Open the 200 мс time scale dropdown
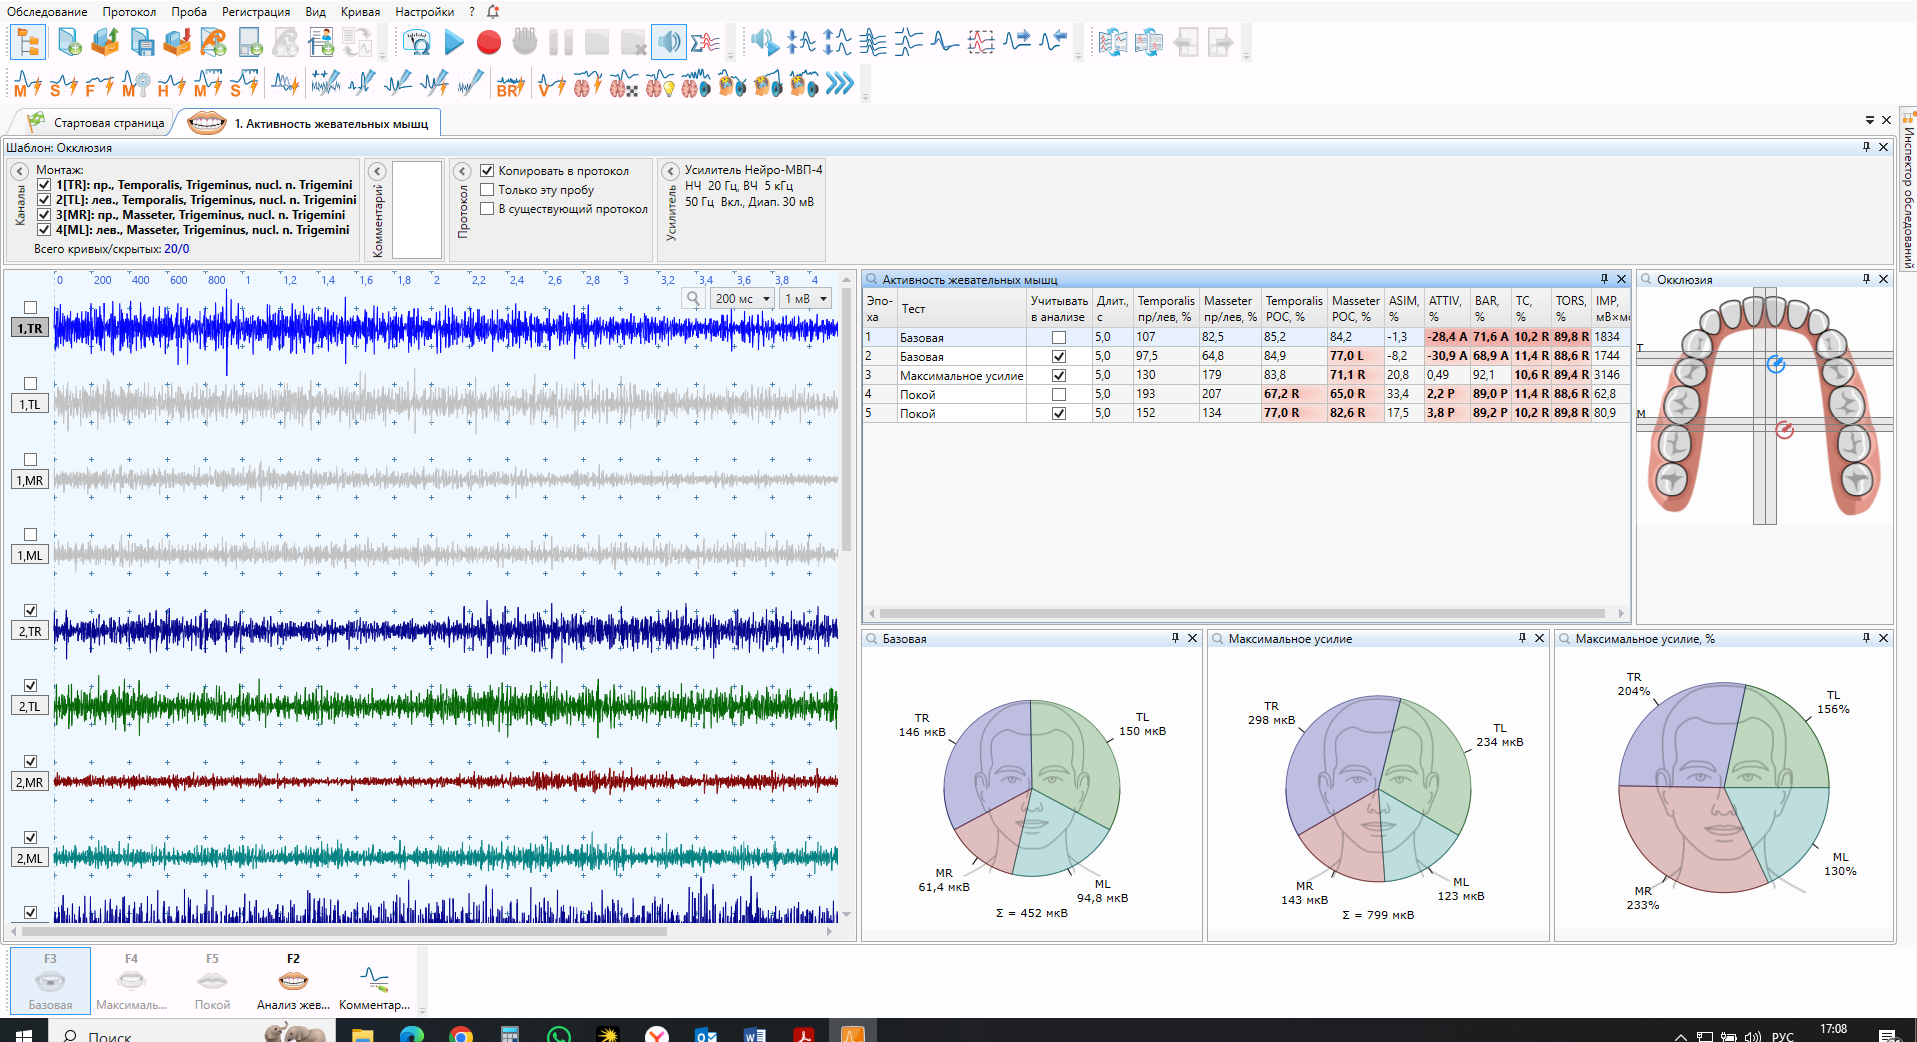 (743, 299)
